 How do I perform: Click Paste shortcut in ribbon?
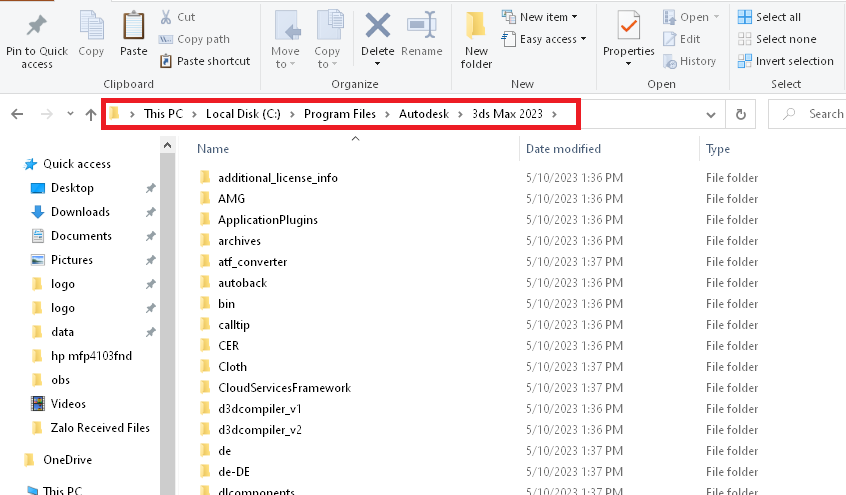tap(205, 61)
